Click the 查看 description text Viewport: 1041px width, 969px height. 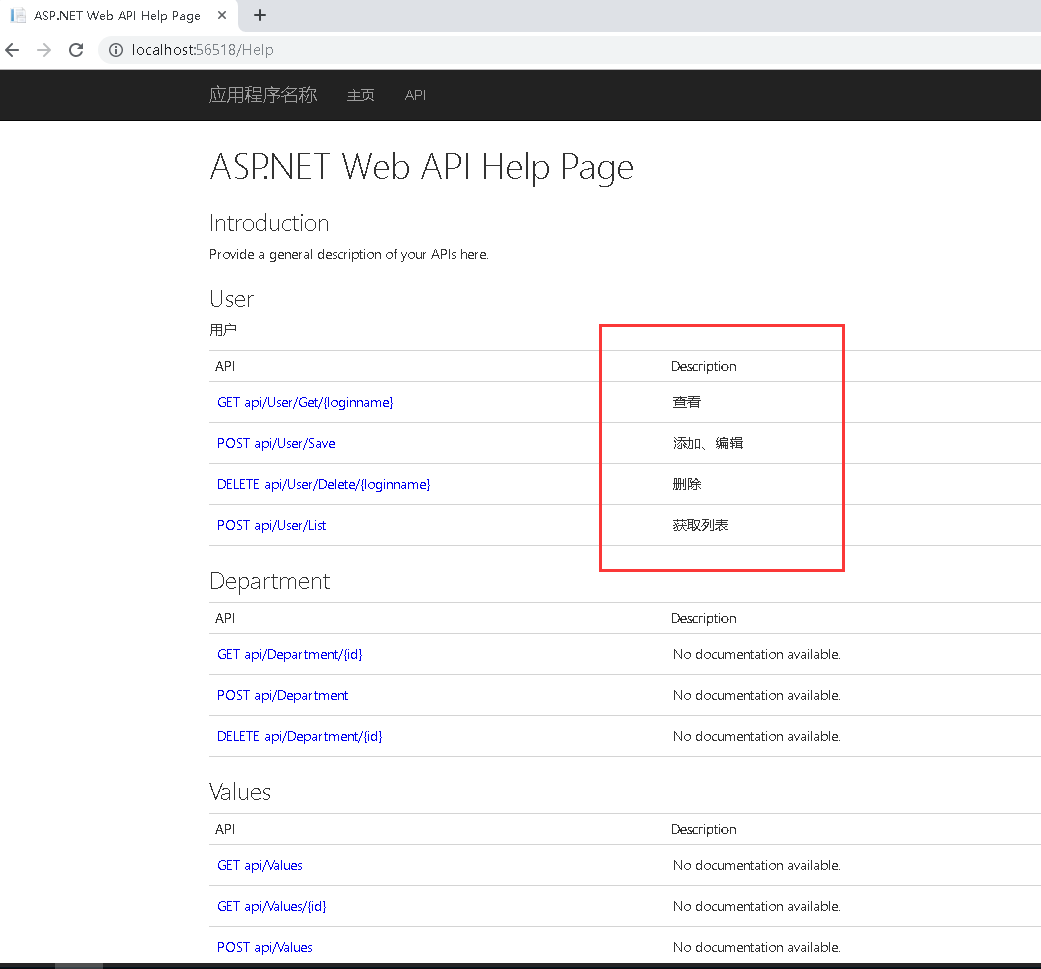686,402
